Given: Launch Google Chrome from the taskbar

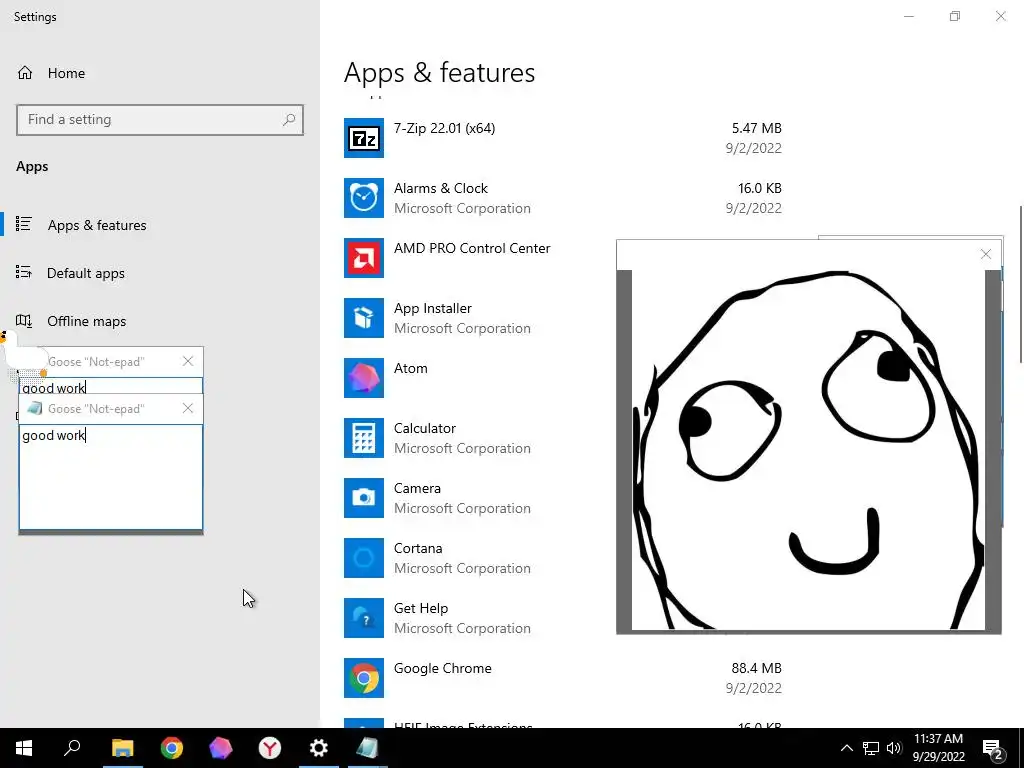Looking at the screenshot, I should 172,748.
